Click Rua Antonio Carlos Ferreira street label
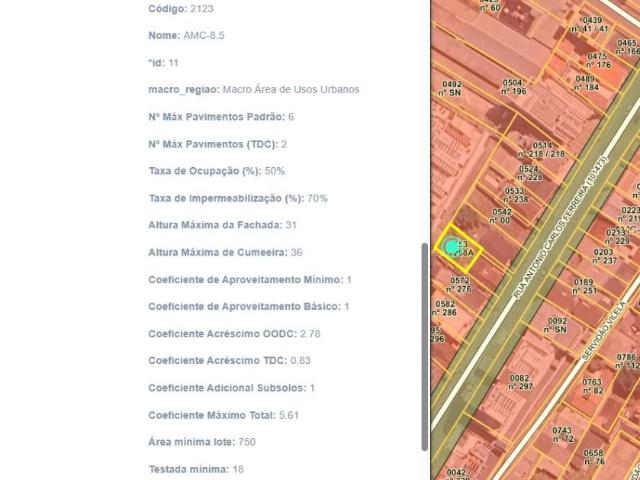Viewport: 640px width, 480px height. [x=560, y=228]
